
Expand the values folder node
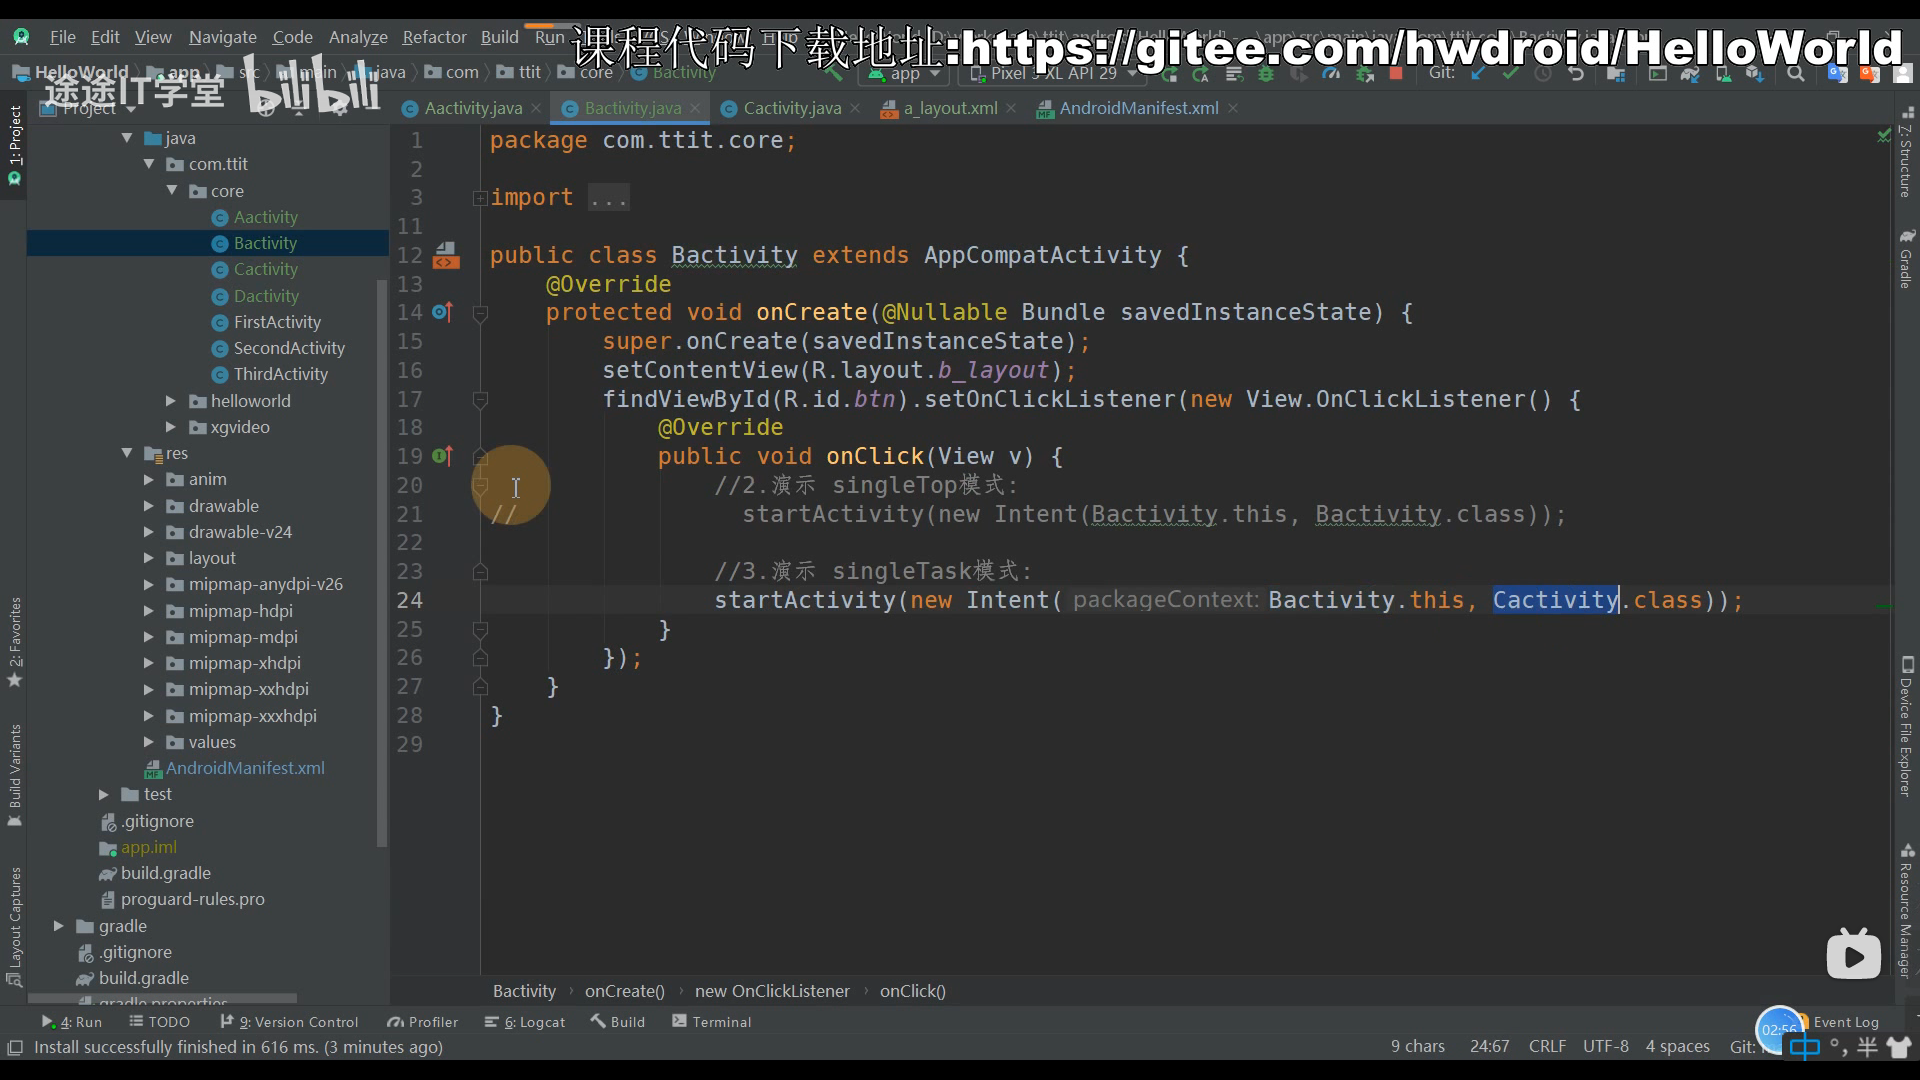click(149, 742)
